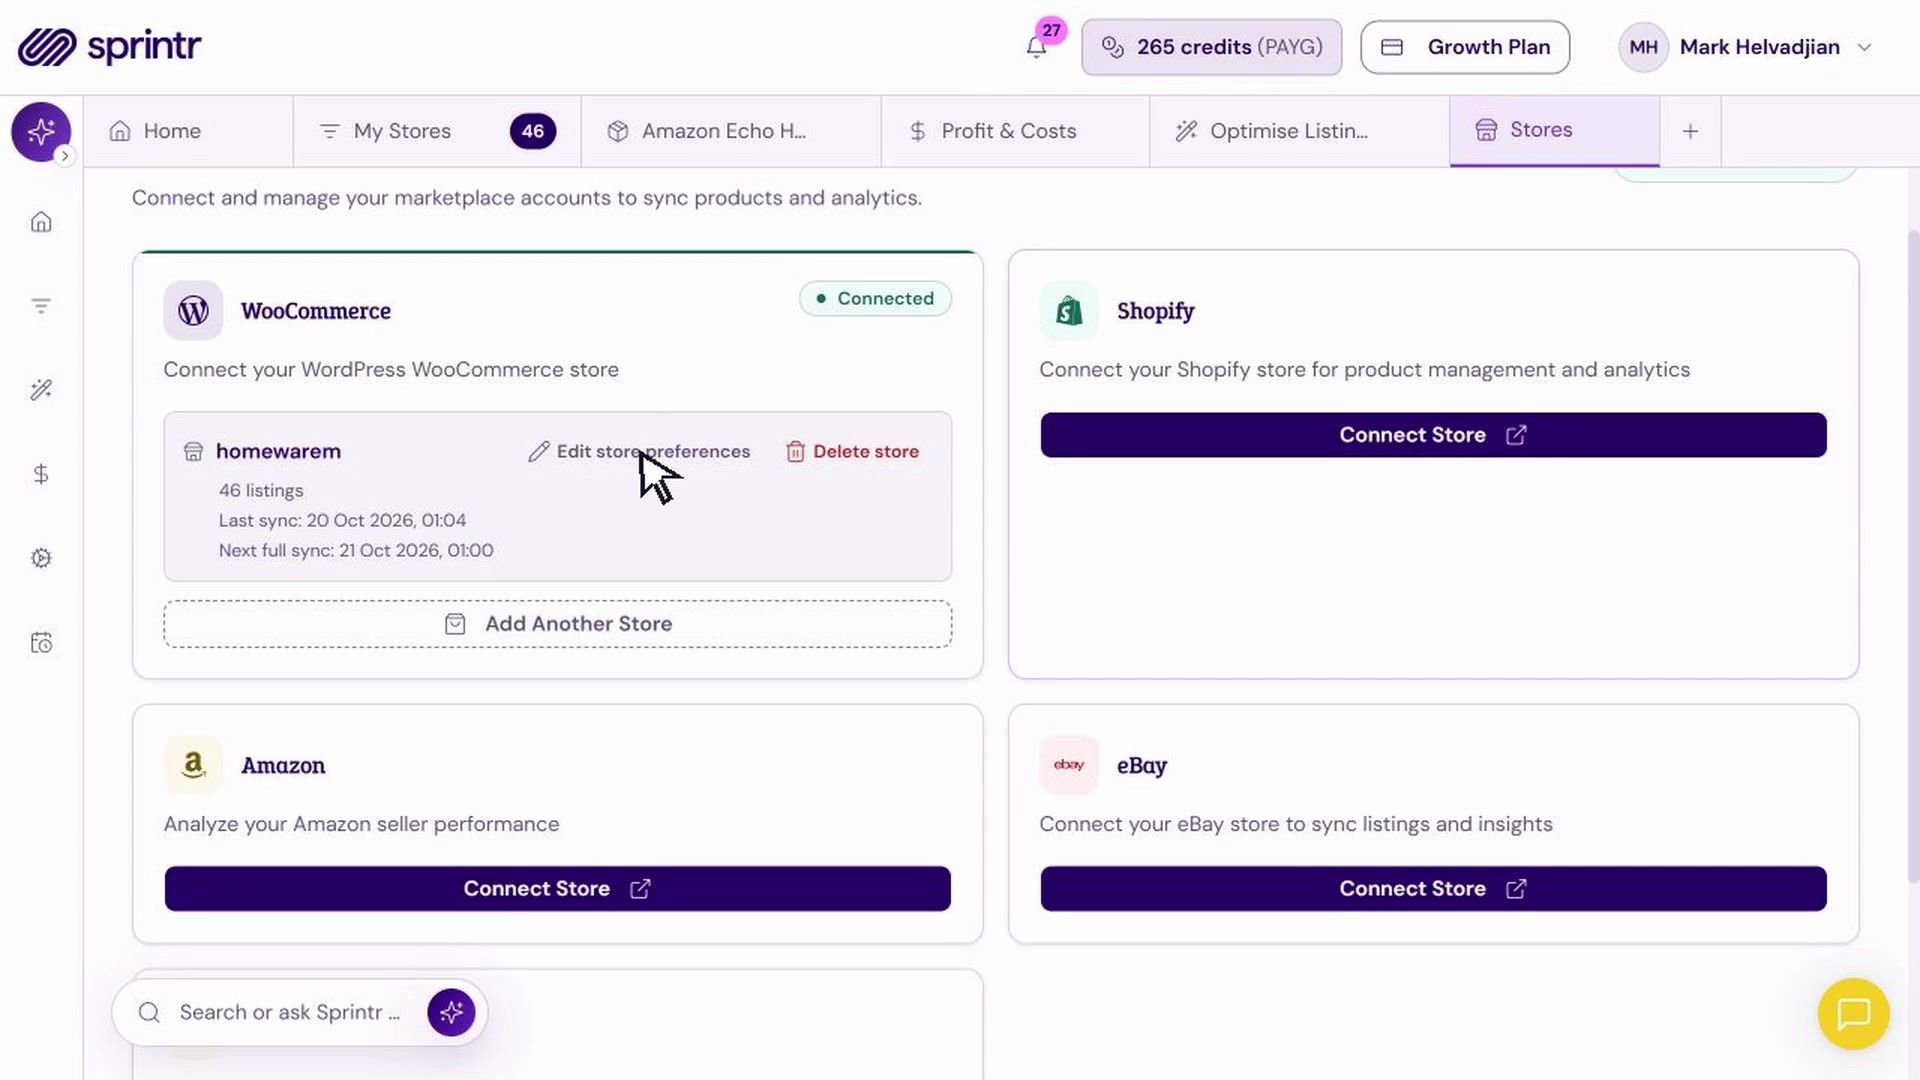The width and height of the screenshot is (1920, 1080).
Task: Go to Home icon in left sidebar
Action: [x=41, y=222]
